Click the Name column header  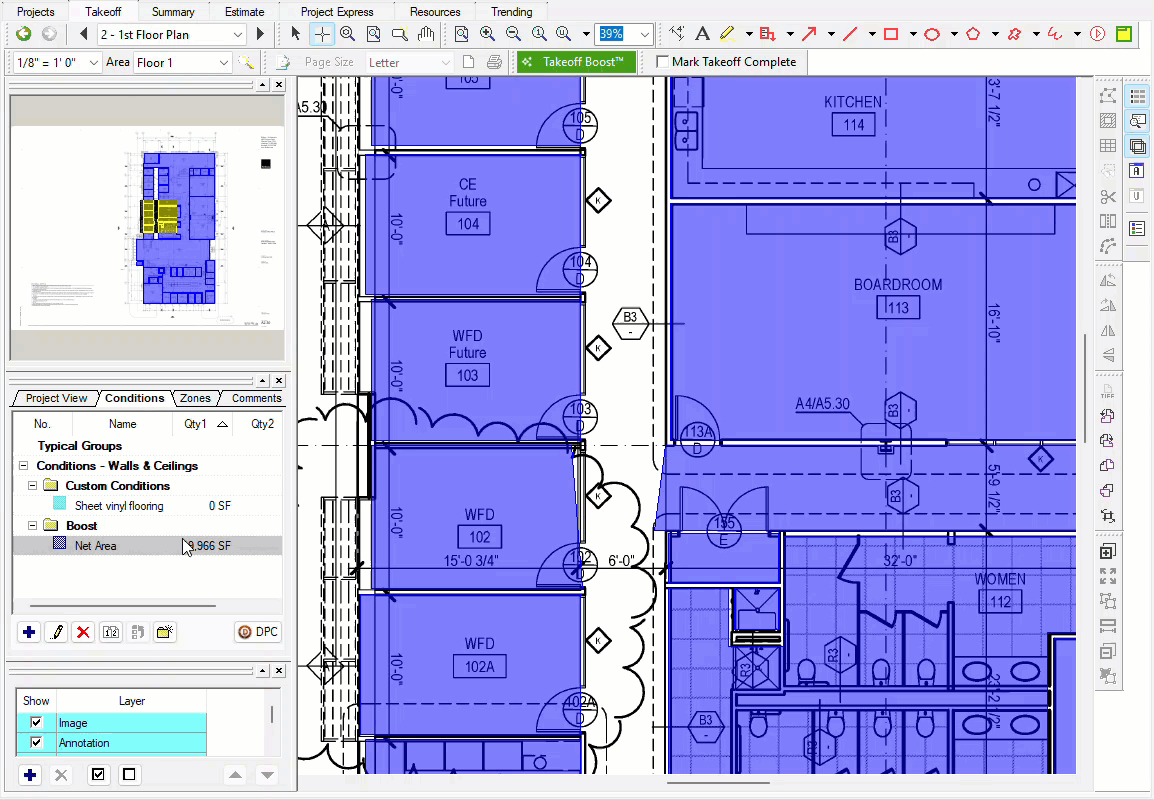coord(122,424)
